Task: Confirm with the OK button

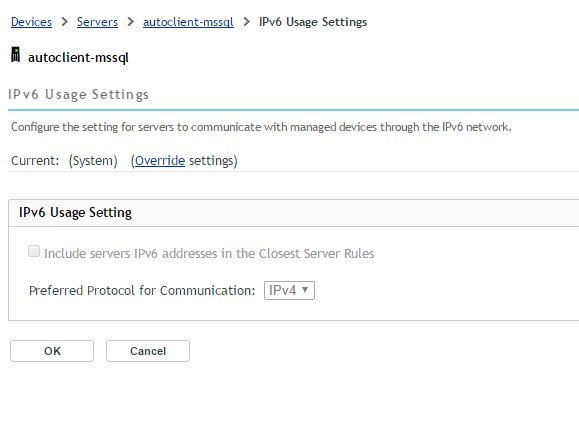Action: pyautogui.click(x=52, y=351)
